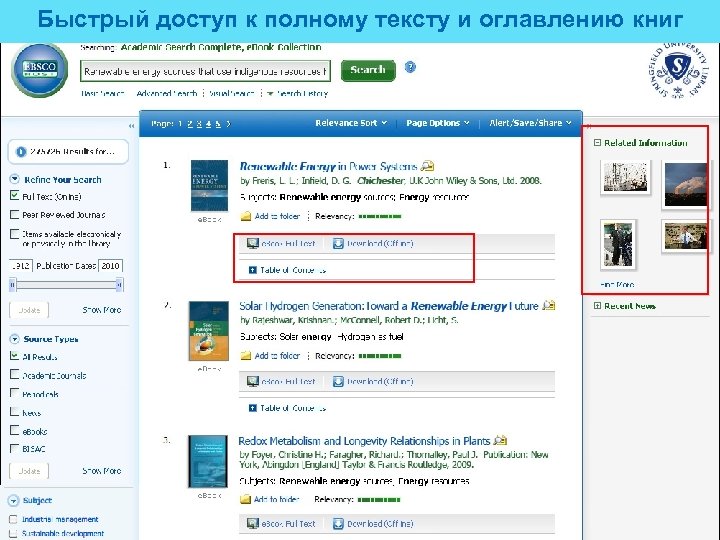Click folder icon for Renewable Energy in Power Systems
Image resolution: width=720 pixels, height=540 pixels.
(246, 216)
